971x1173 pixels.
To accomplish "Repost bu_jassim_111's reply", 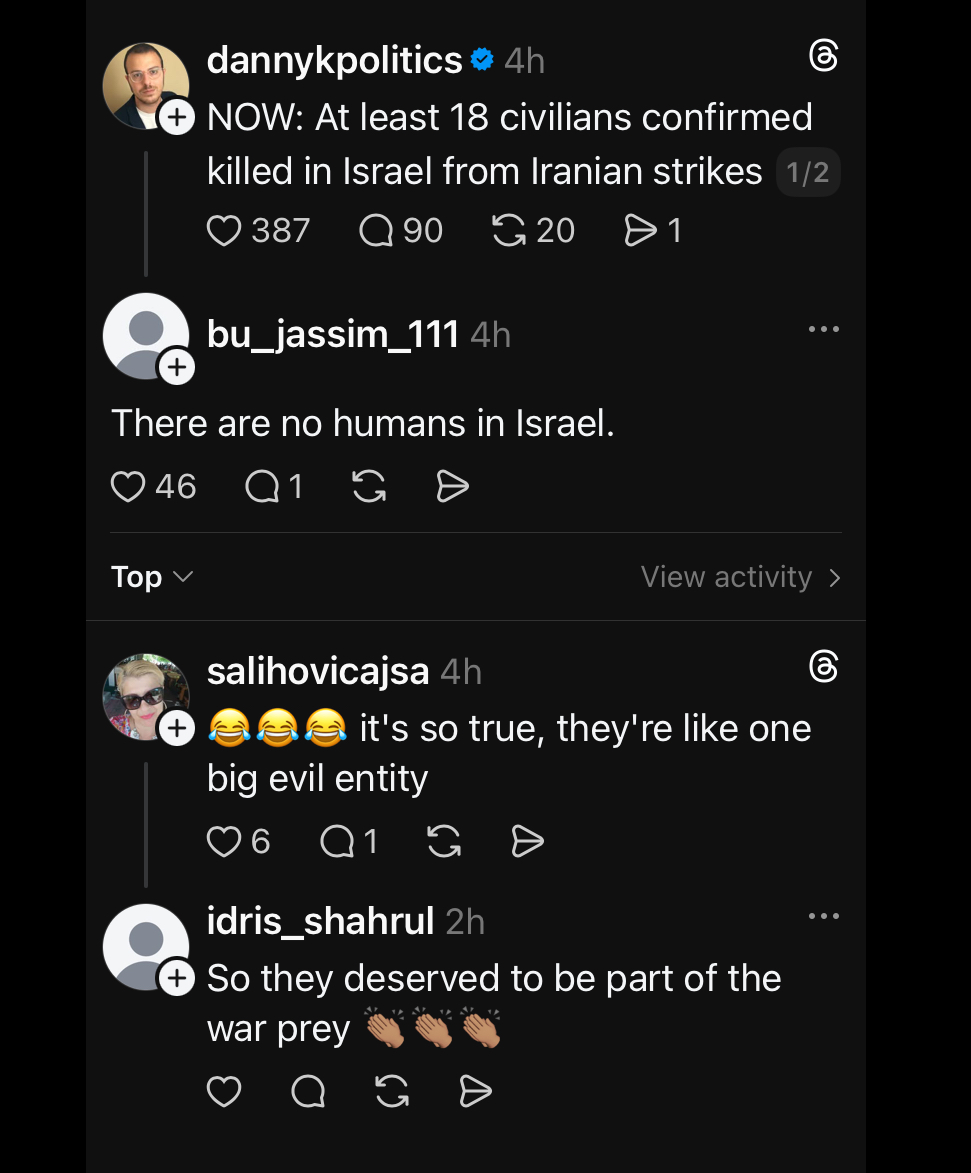I will (x=369, y=487).
